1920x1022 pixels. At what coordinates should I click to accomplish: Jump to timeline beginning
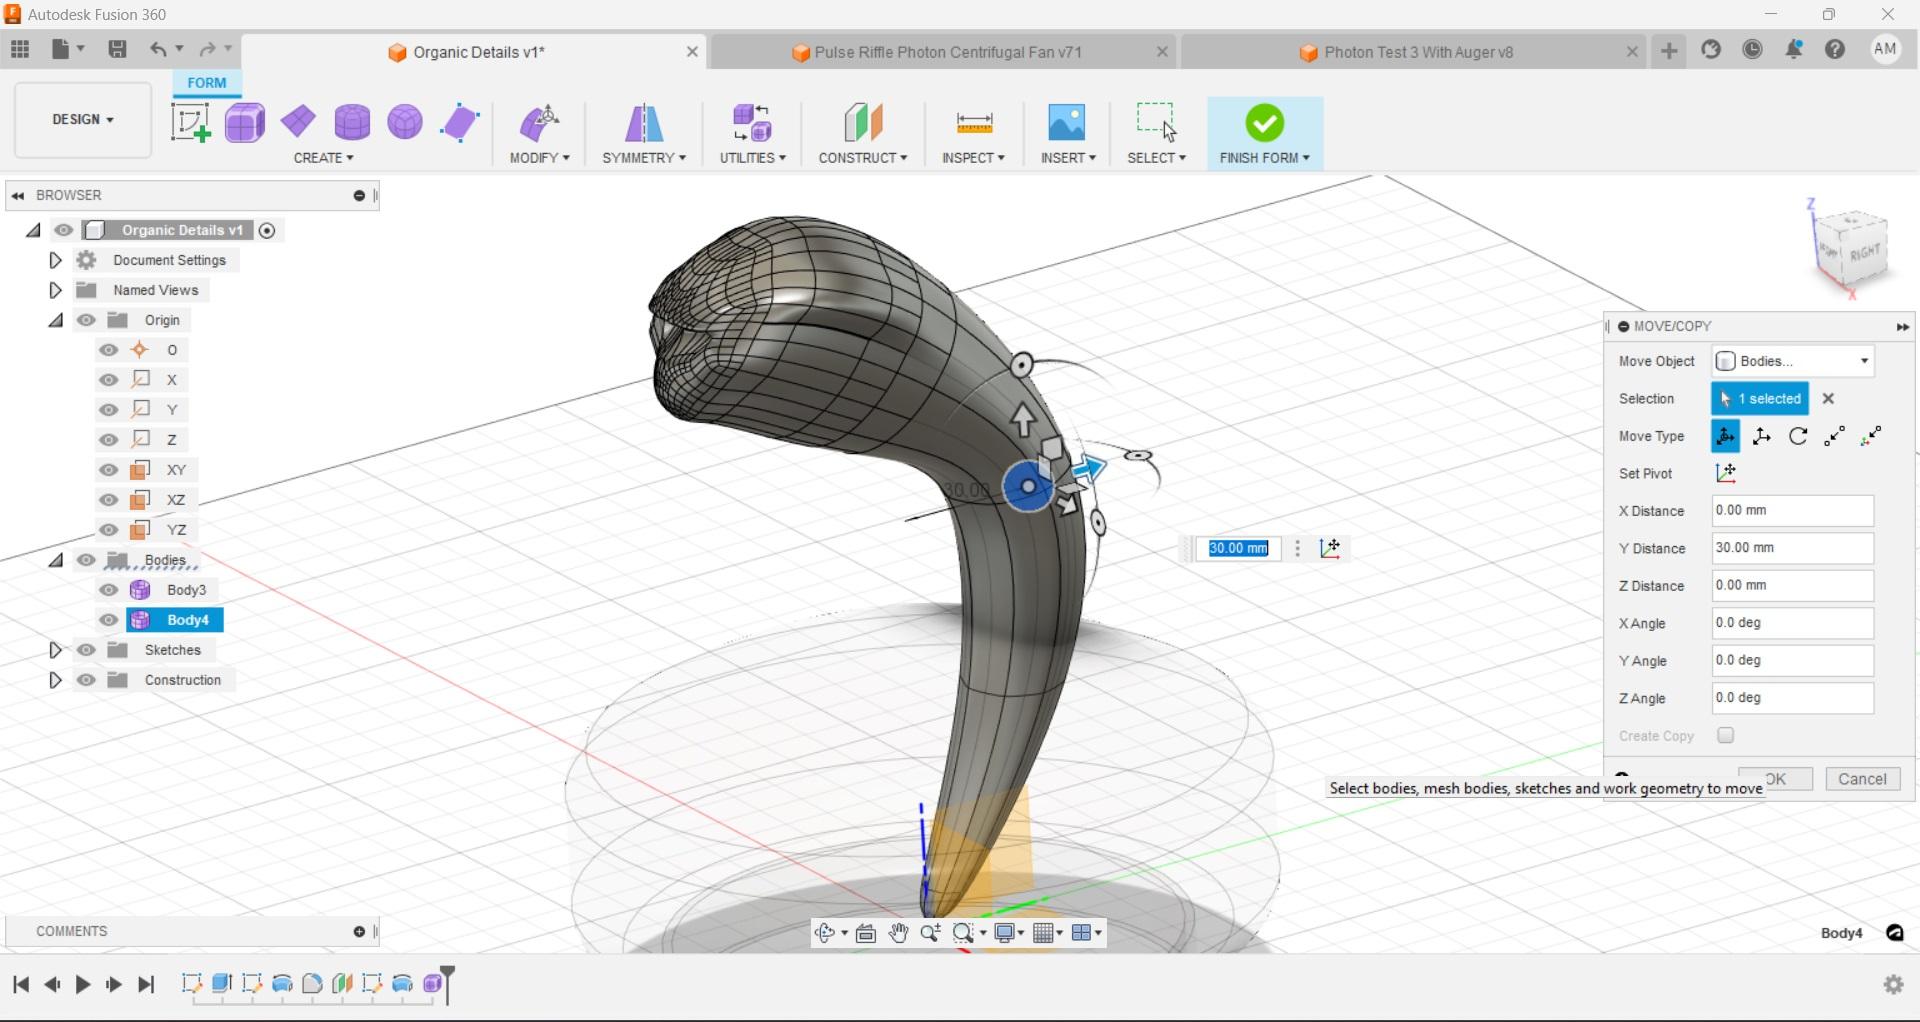(x=20, y=985)
